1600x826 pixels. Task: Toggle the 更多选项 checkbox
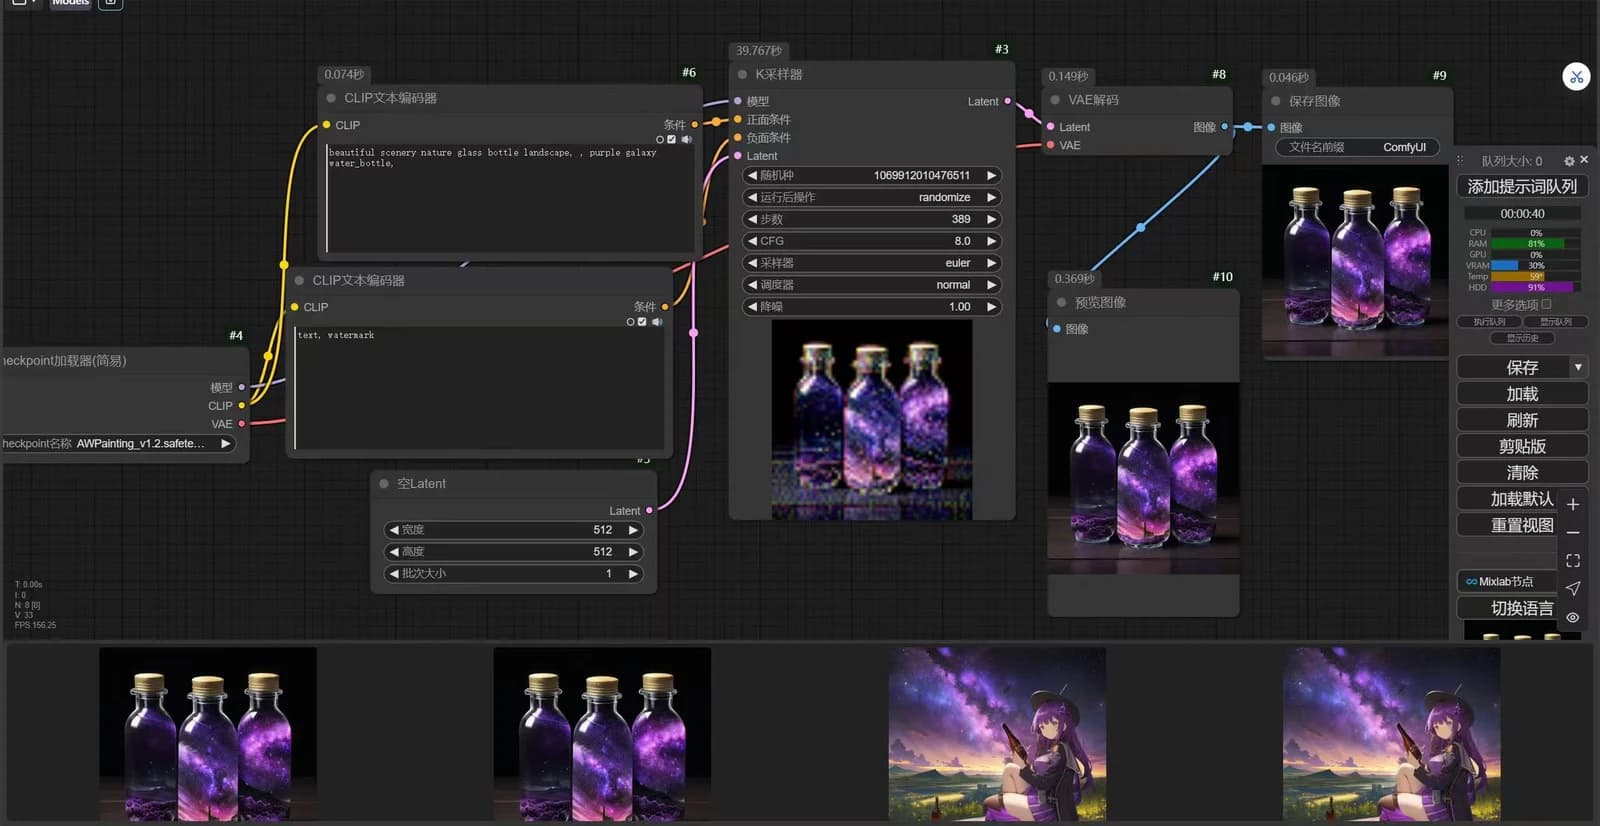(1546, 304)
